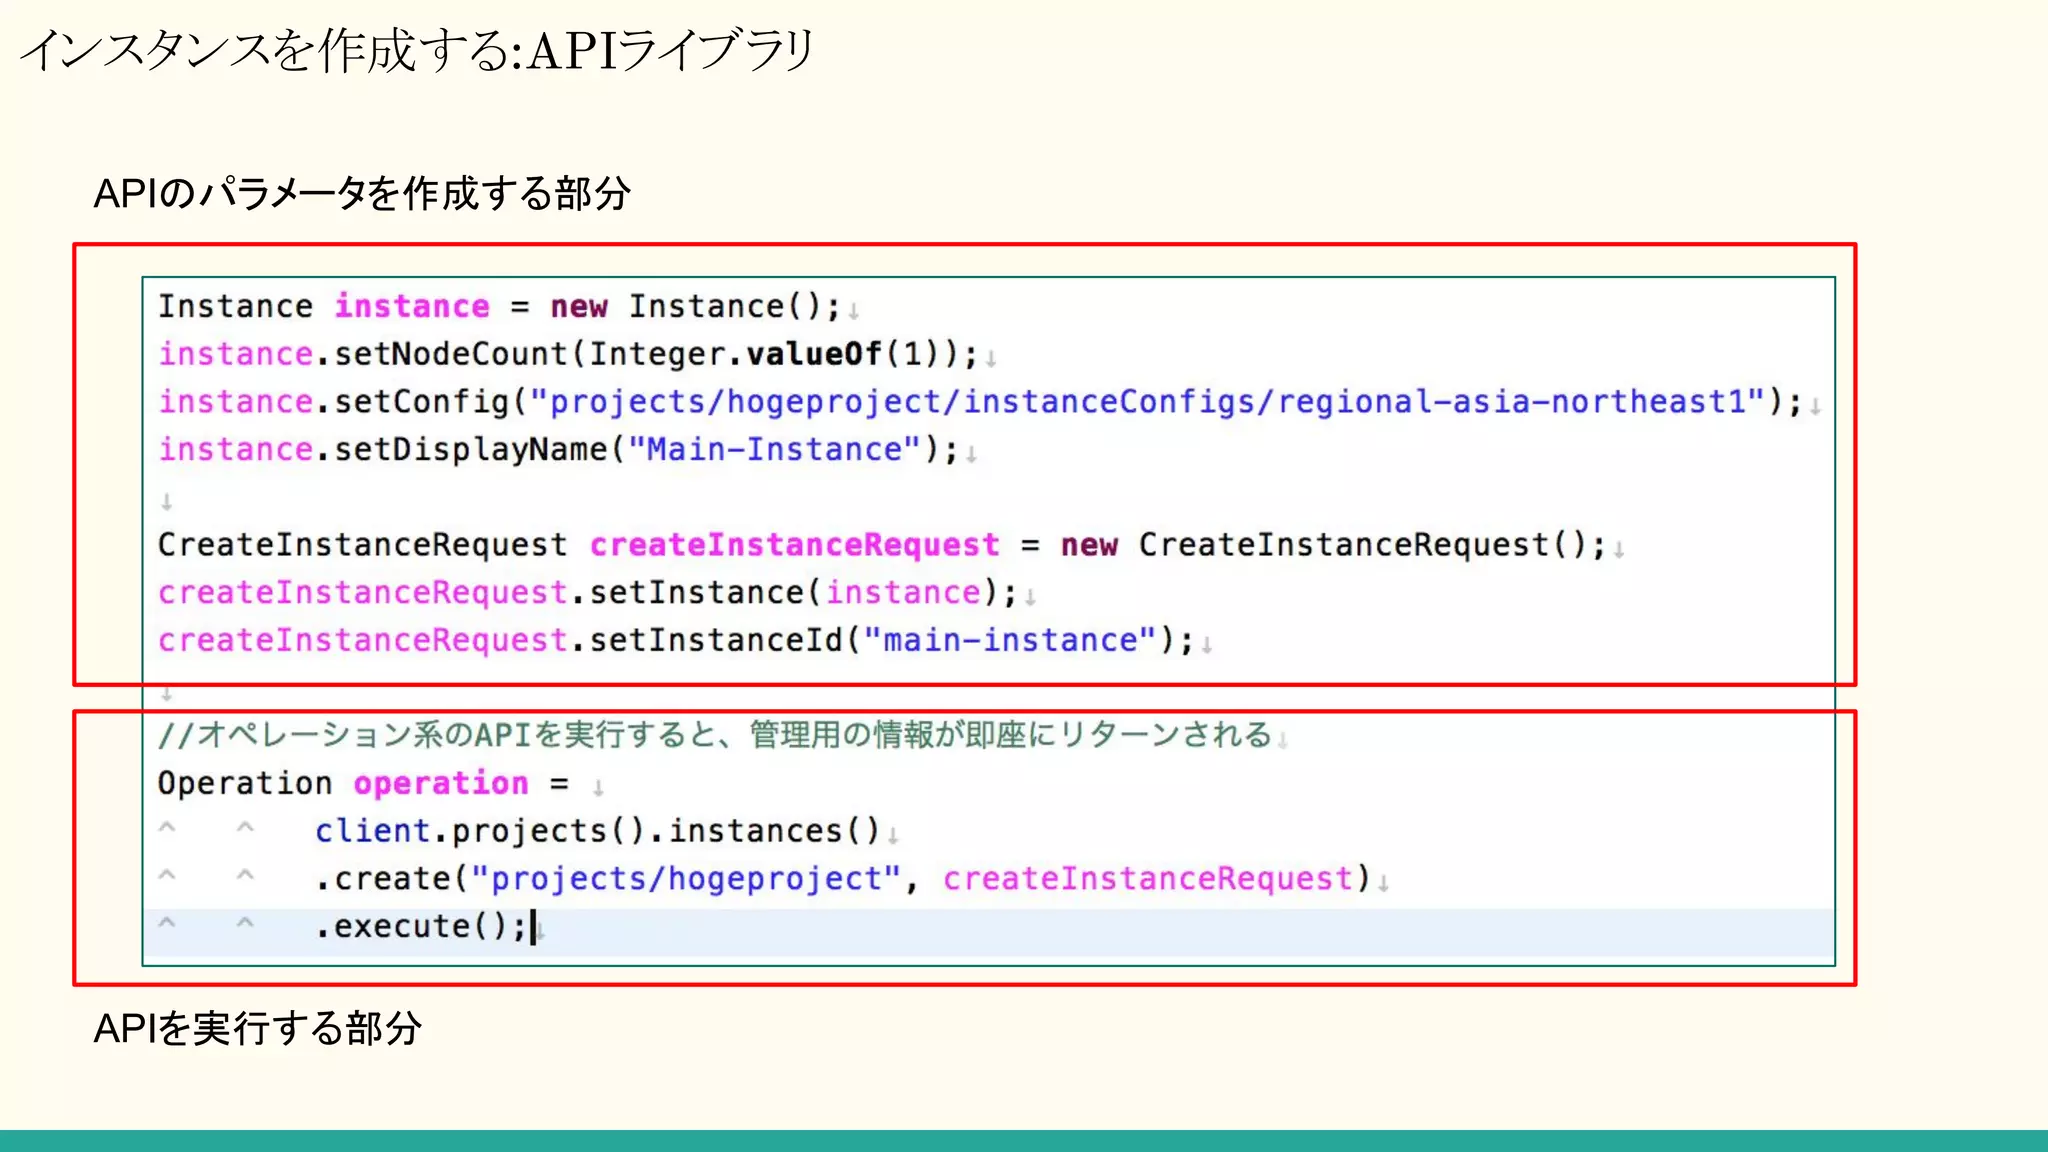Click the line Instance instance = new Instance();
Image resolution: width=2048 pixels, height=1152 pixels.
click(x=499, y=306)
